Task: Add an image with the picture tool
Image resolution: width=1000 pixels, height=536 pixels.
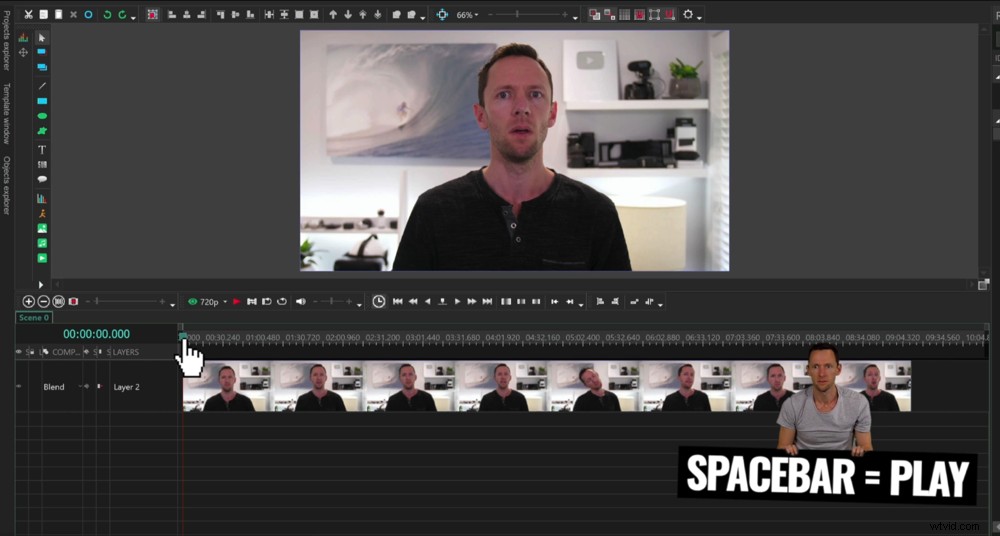Action: coord(42,228)
